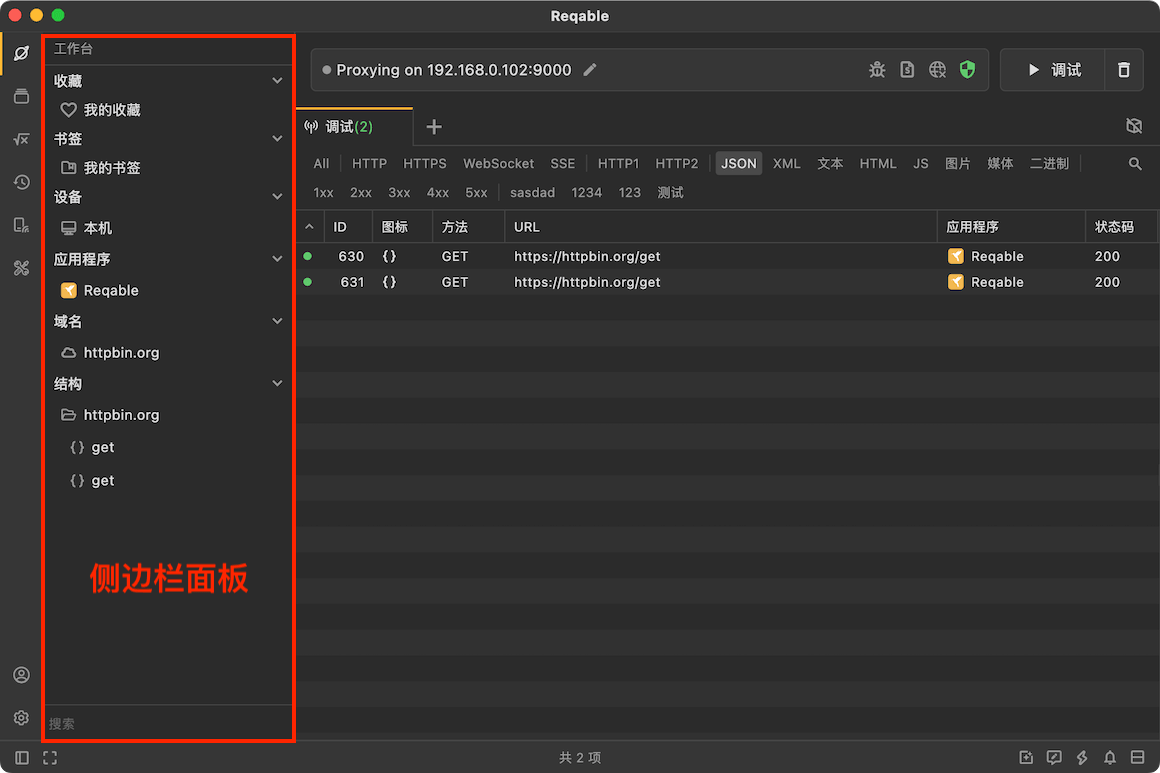
Task: Click the bug debug icon in proxy bar
Action: pos(877,70)
